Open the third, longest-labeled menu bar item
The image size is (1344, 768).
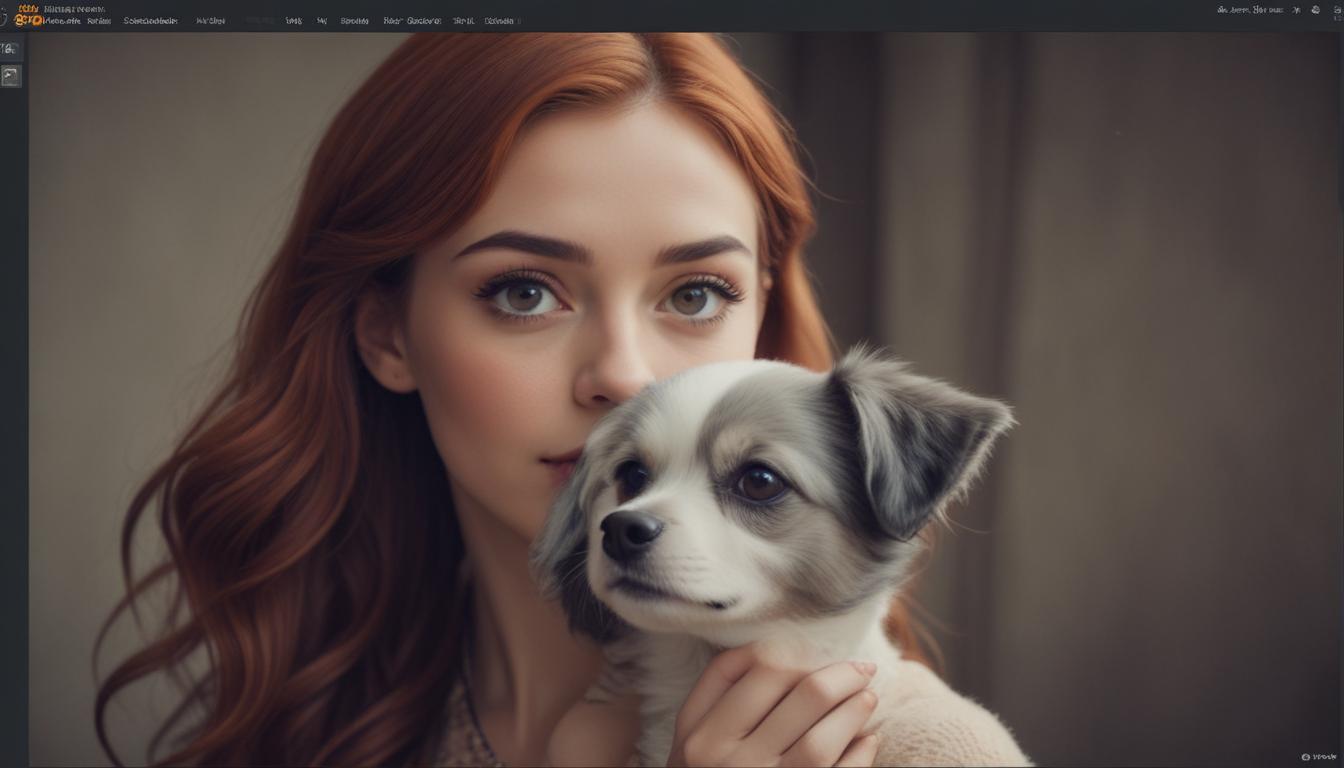click(x=151, y=21)
